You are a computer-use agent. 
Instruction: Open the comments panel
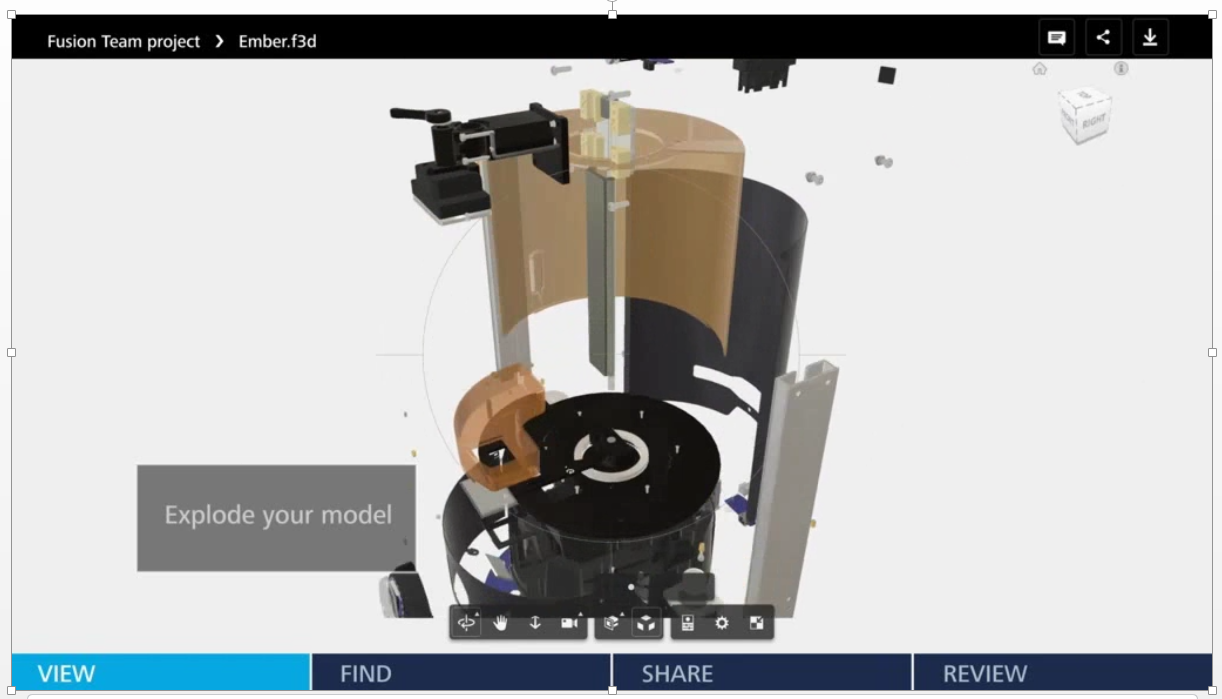(x=1056, y=37)
